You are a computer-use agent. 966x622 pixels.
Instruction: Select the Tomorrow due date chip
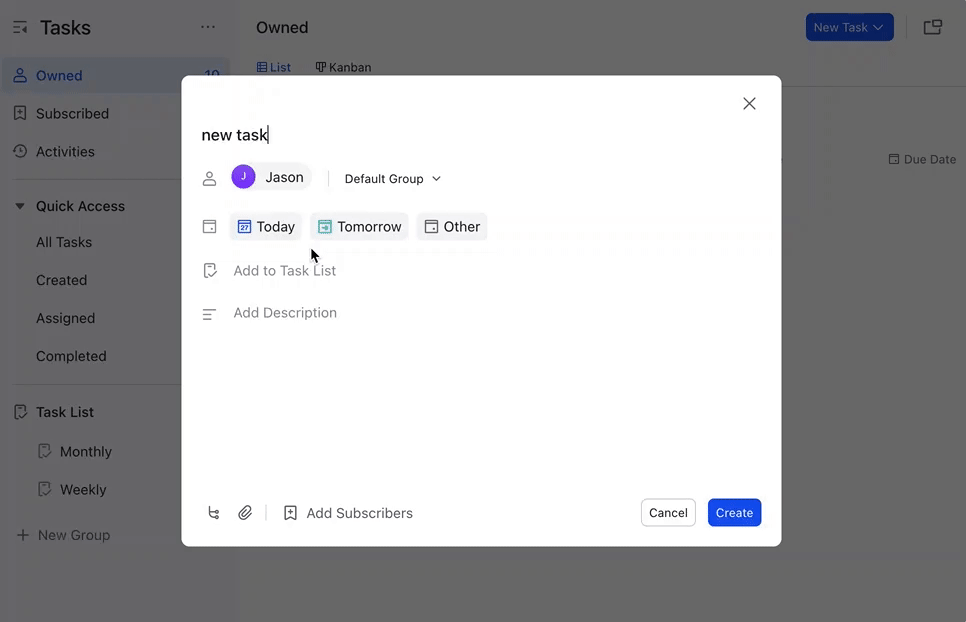[x=359, y=226]
